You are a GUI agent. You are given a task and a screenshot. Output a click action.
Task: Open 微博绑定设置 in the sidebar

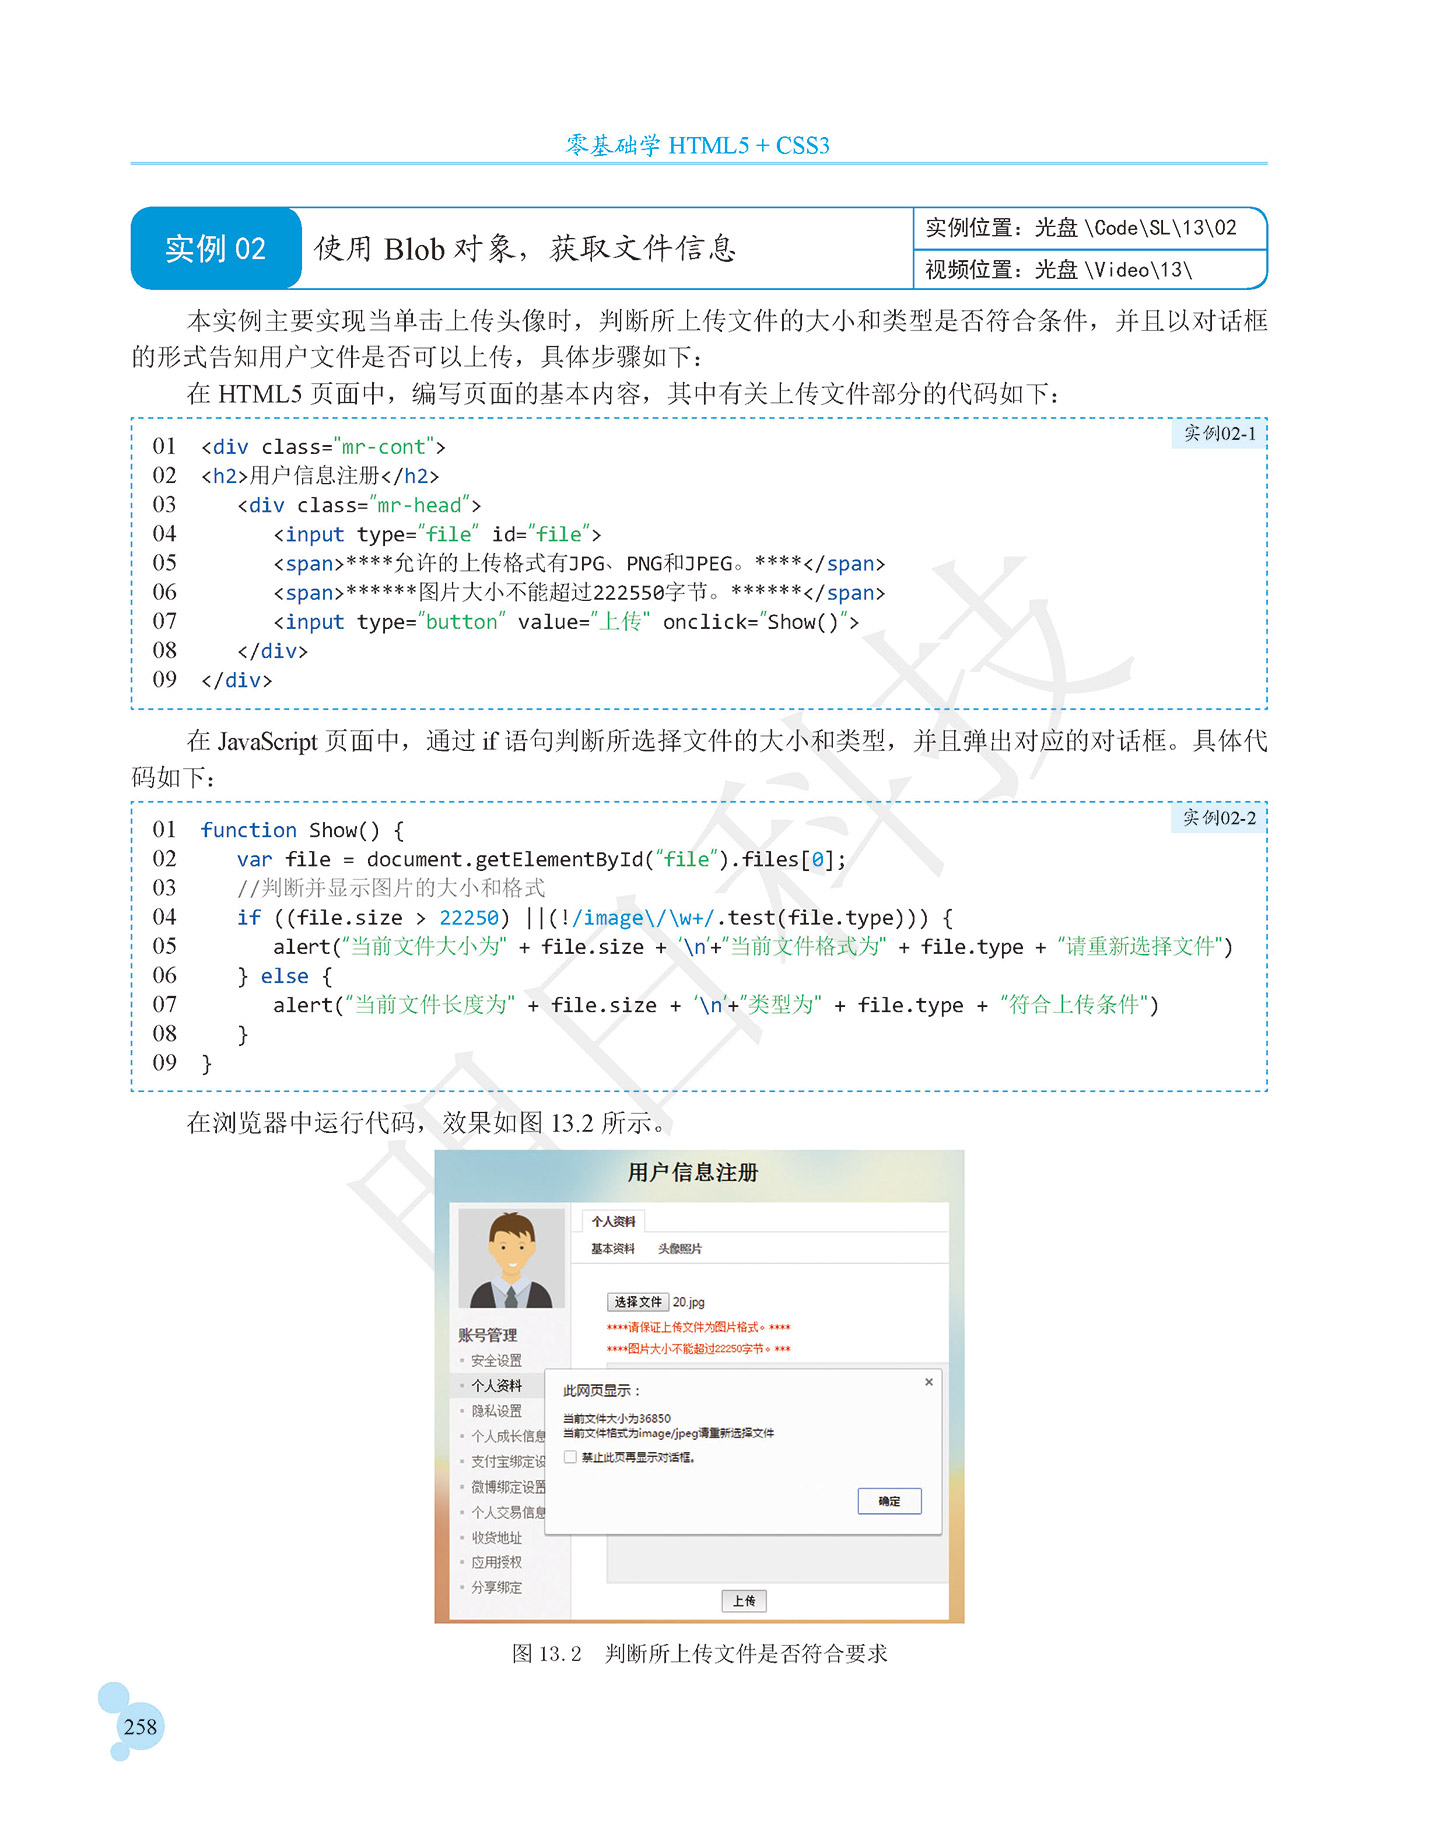[508, 1487]
